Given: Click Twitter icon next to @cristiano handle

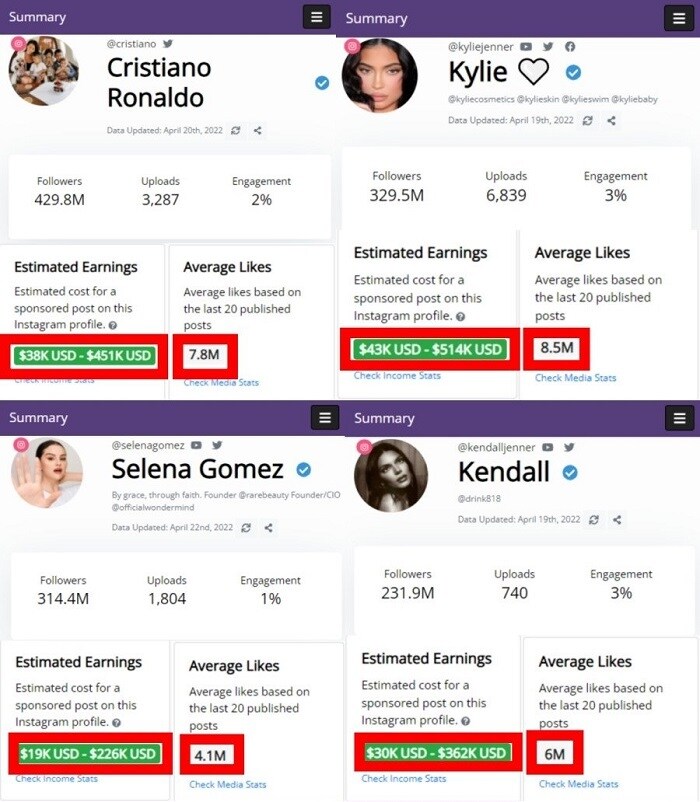Looking at the screenshot, I should 168,44.
